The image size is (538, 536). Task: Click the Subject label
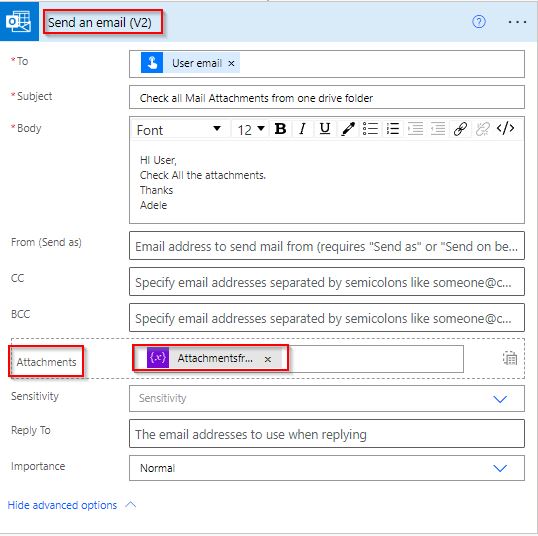point(34,96)
